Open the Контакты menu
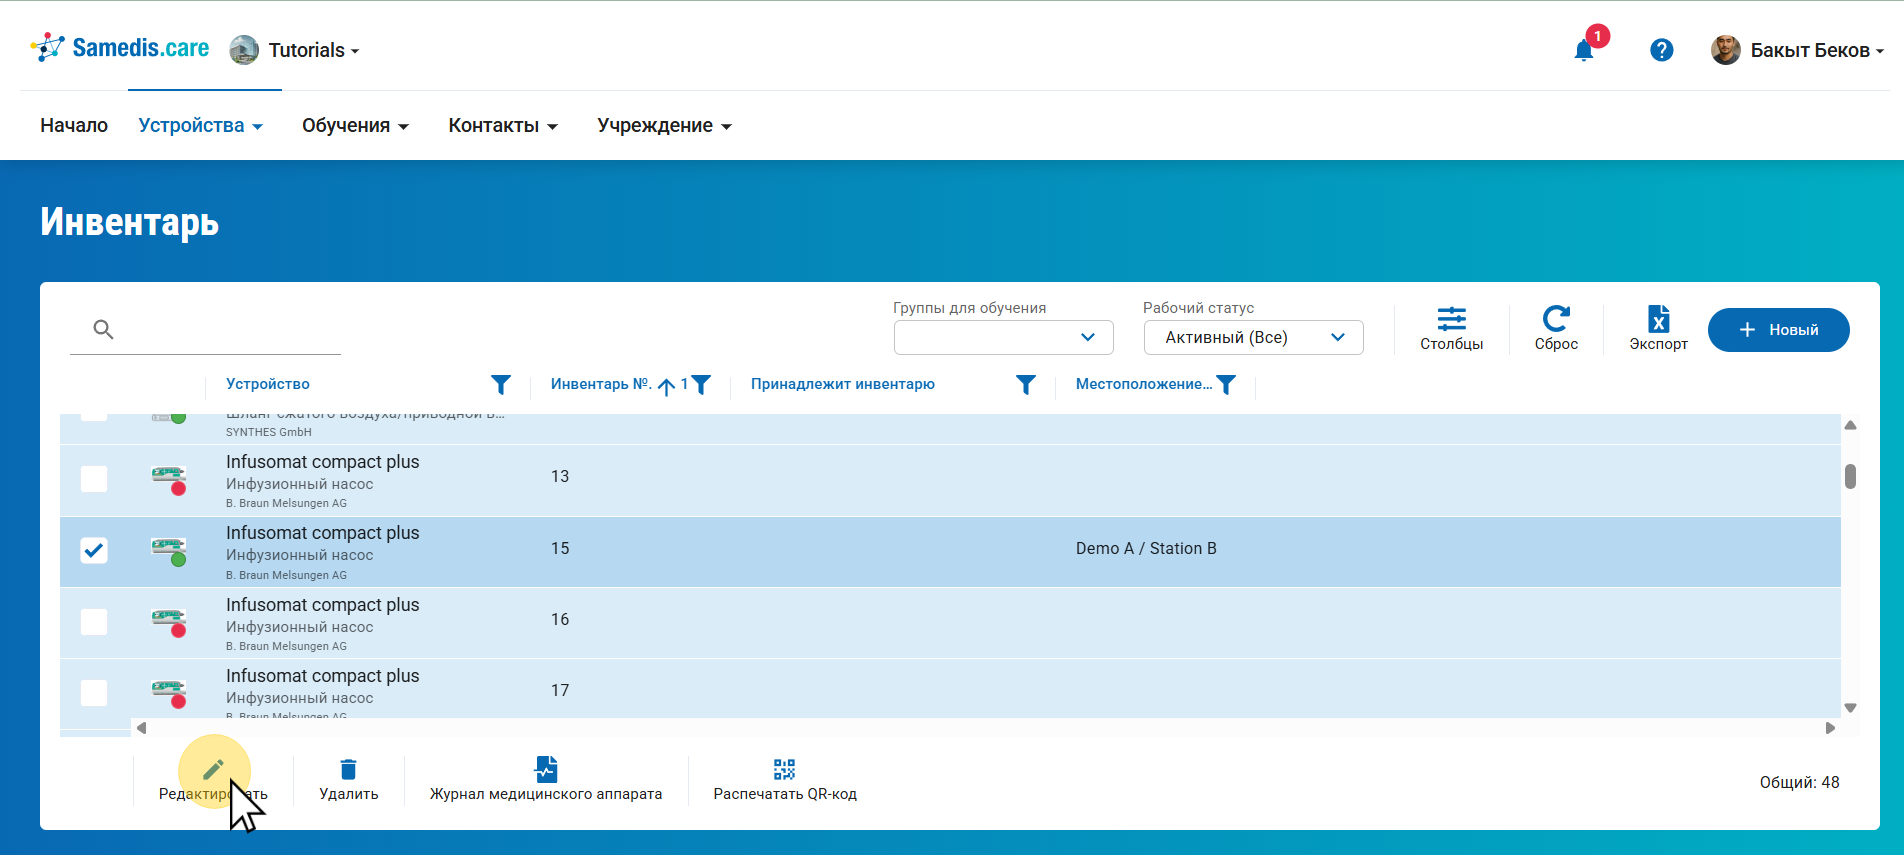The image size is (1904, 855). tap(503, 125)
